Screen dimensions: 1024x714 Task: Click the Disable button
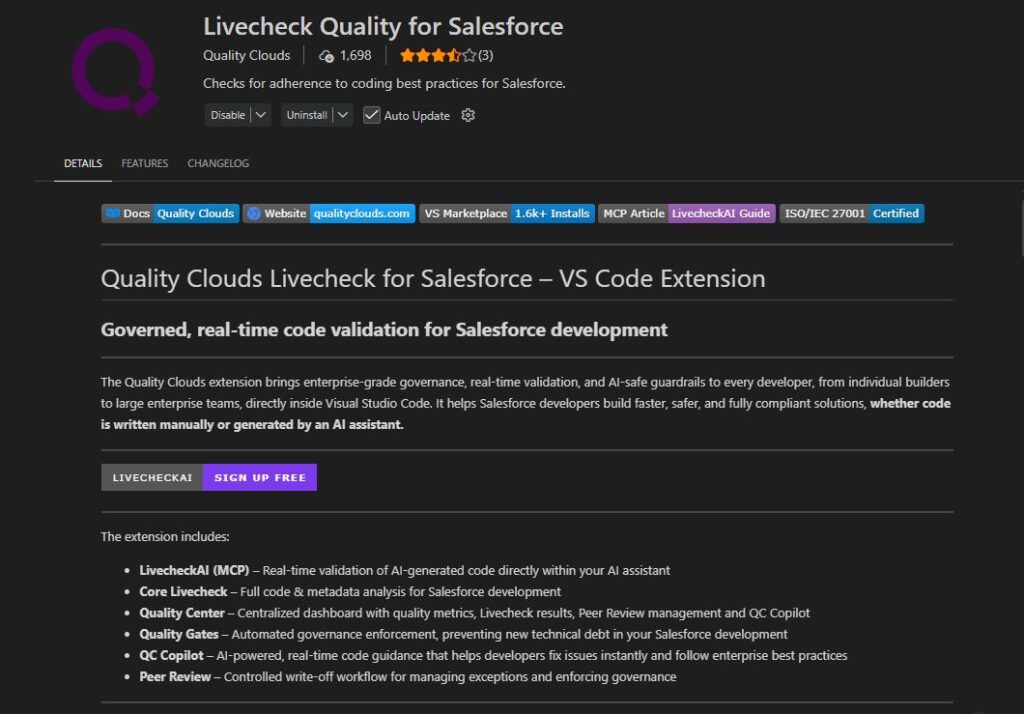tap(227, 115)
